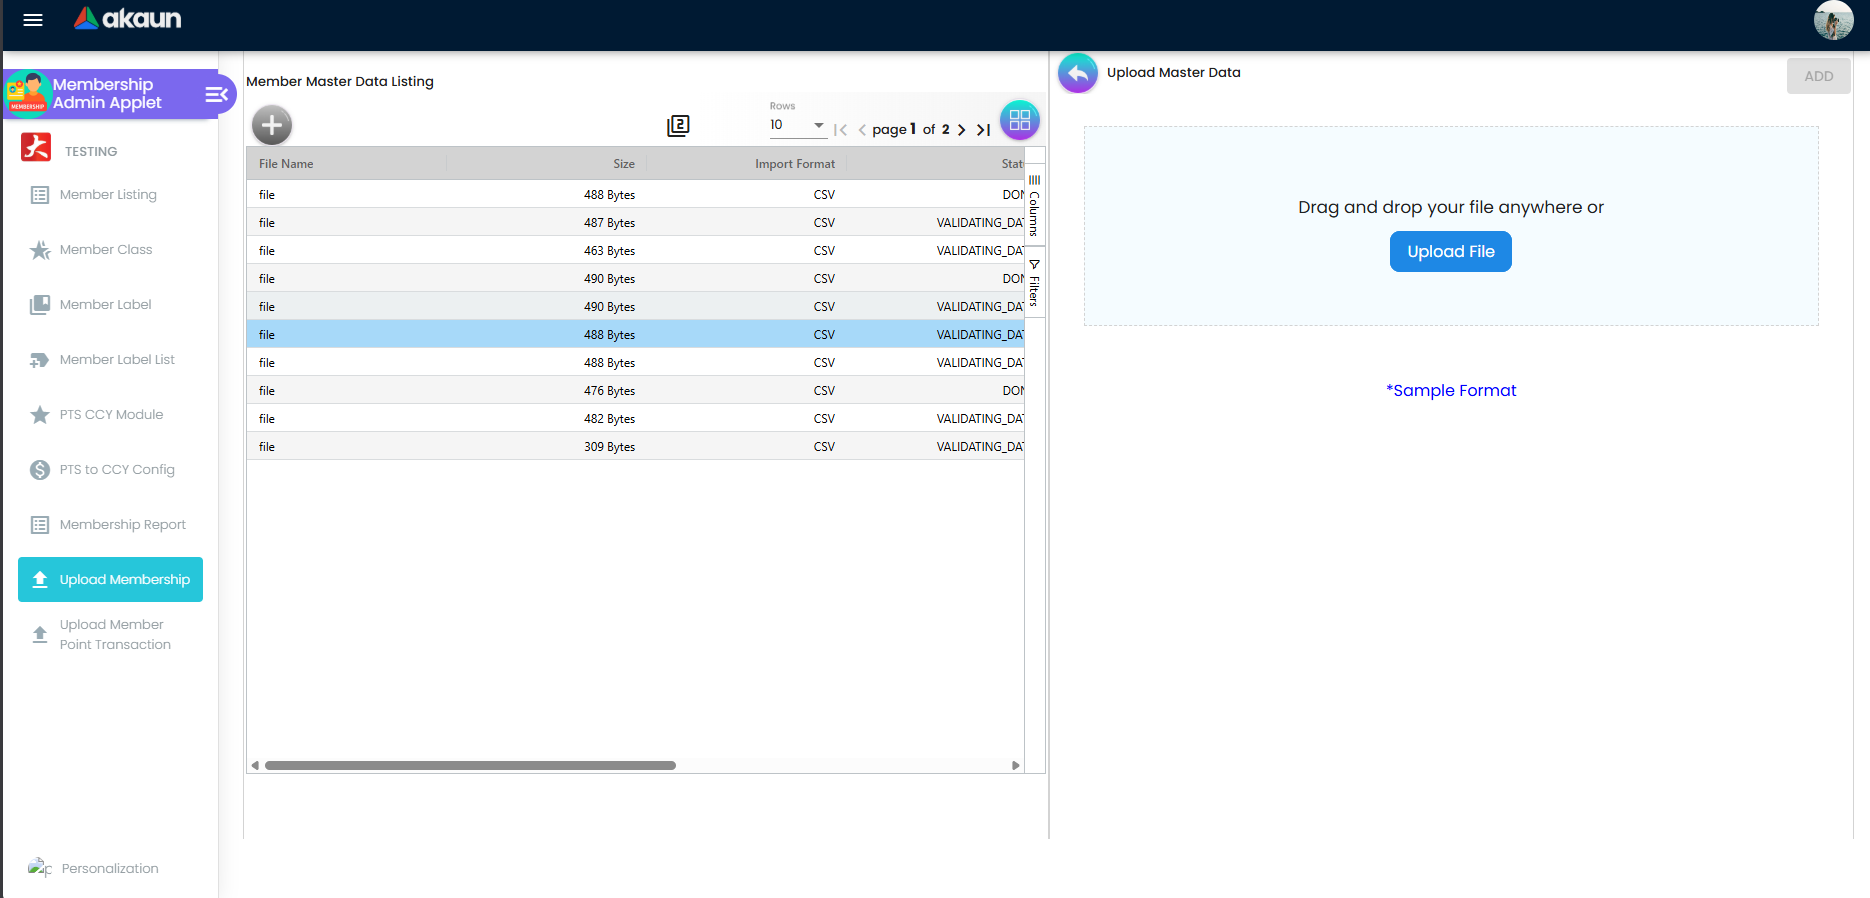Image resolution: width=1870 pixels, height=898 pixels.
Task: Click PTS to CCY Config dollar icon
Action: click(x=40, y=470)
